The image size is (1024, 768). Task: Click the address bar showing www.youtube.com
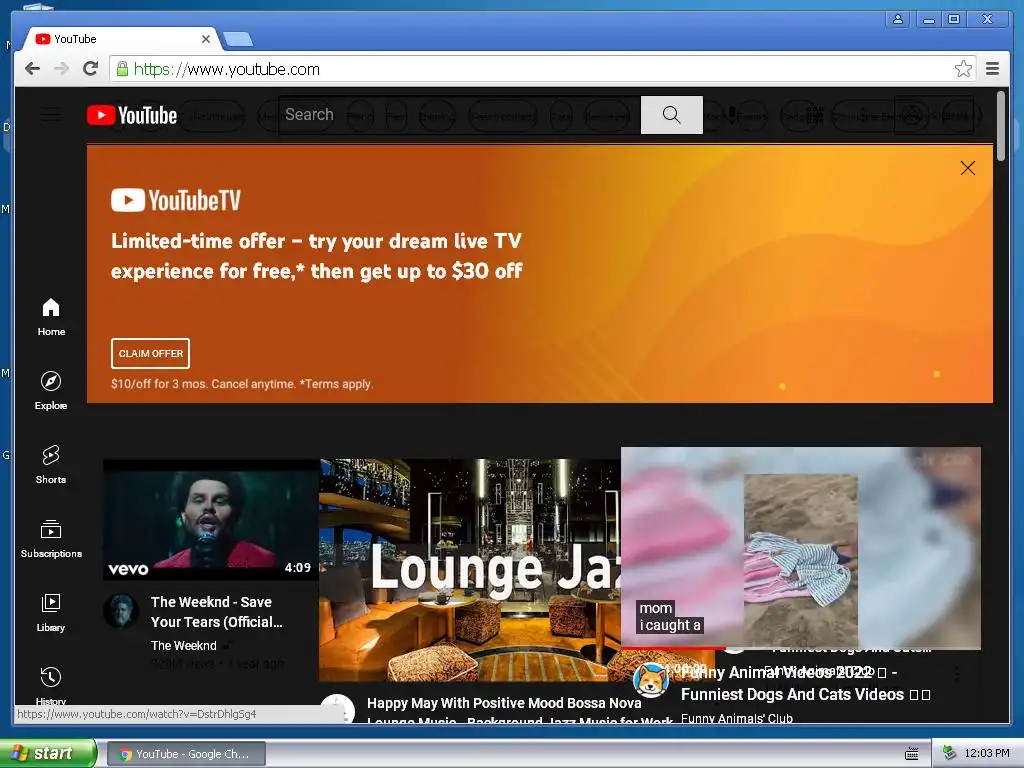pyautogui.click(x=542, y=69)
